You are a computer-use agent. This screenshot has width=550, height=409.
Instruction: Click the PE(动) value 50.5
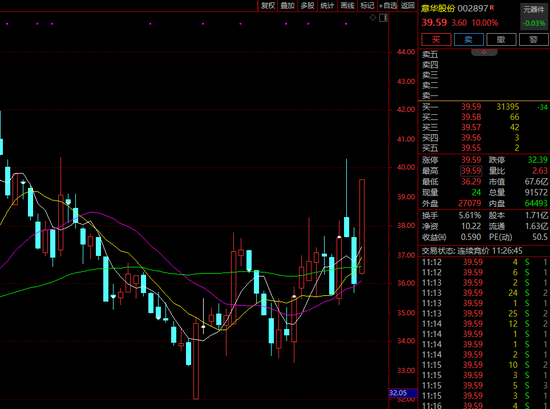[540, 237]
